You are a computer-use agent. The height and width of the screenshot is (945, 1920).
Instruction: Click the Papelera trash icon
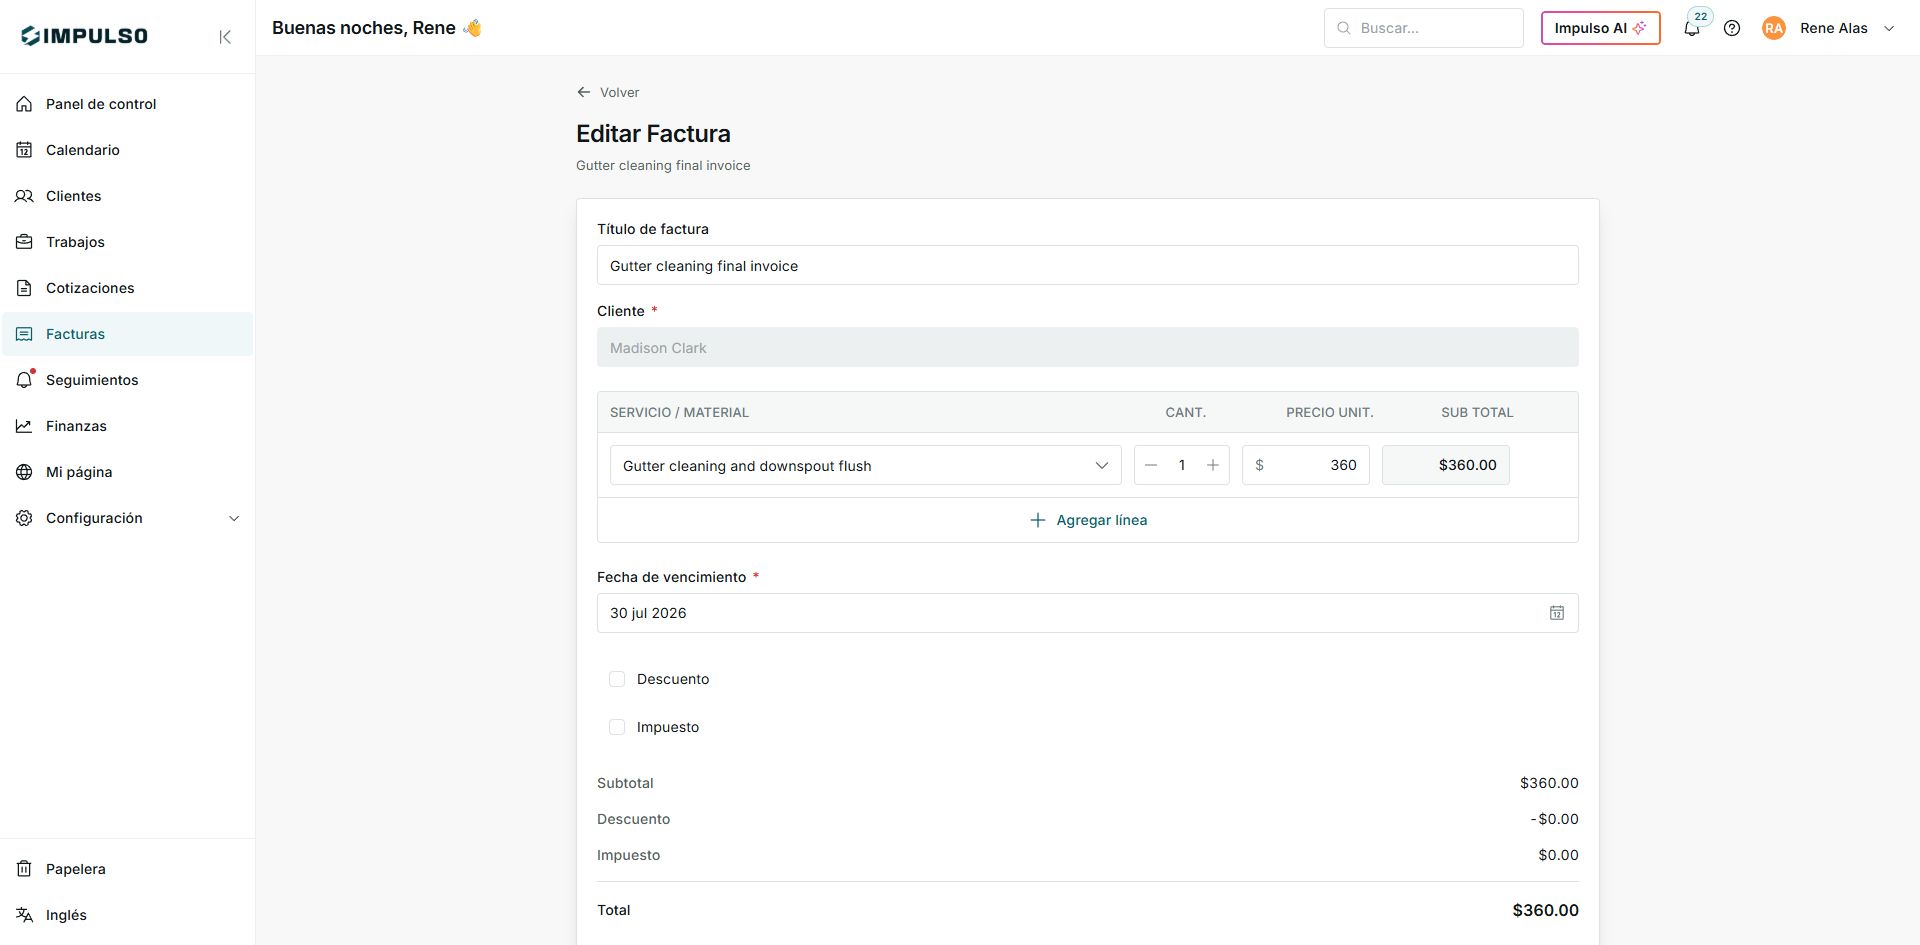[x=24, y=869]
